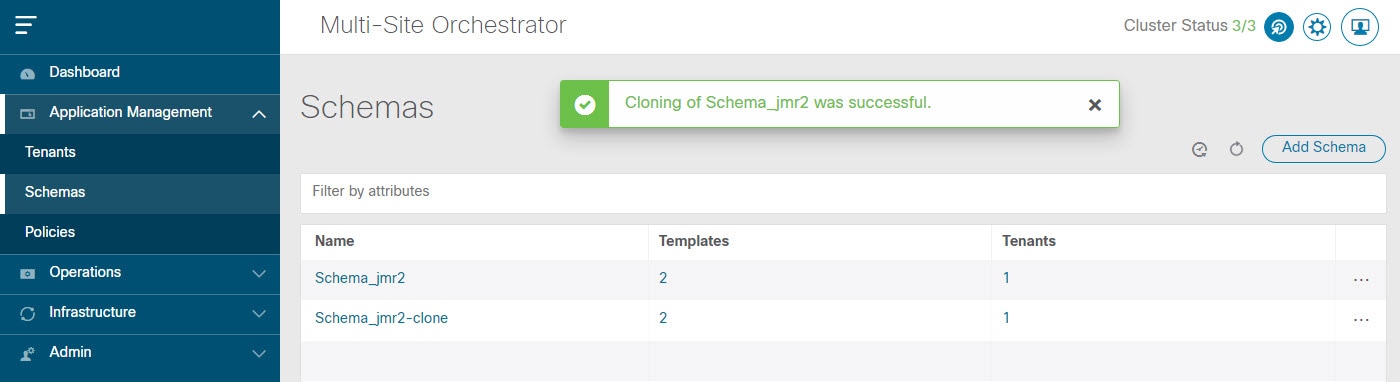Expand the Infrastructure menu
The image size is (1400, 382).
click(x=140, y=313)
